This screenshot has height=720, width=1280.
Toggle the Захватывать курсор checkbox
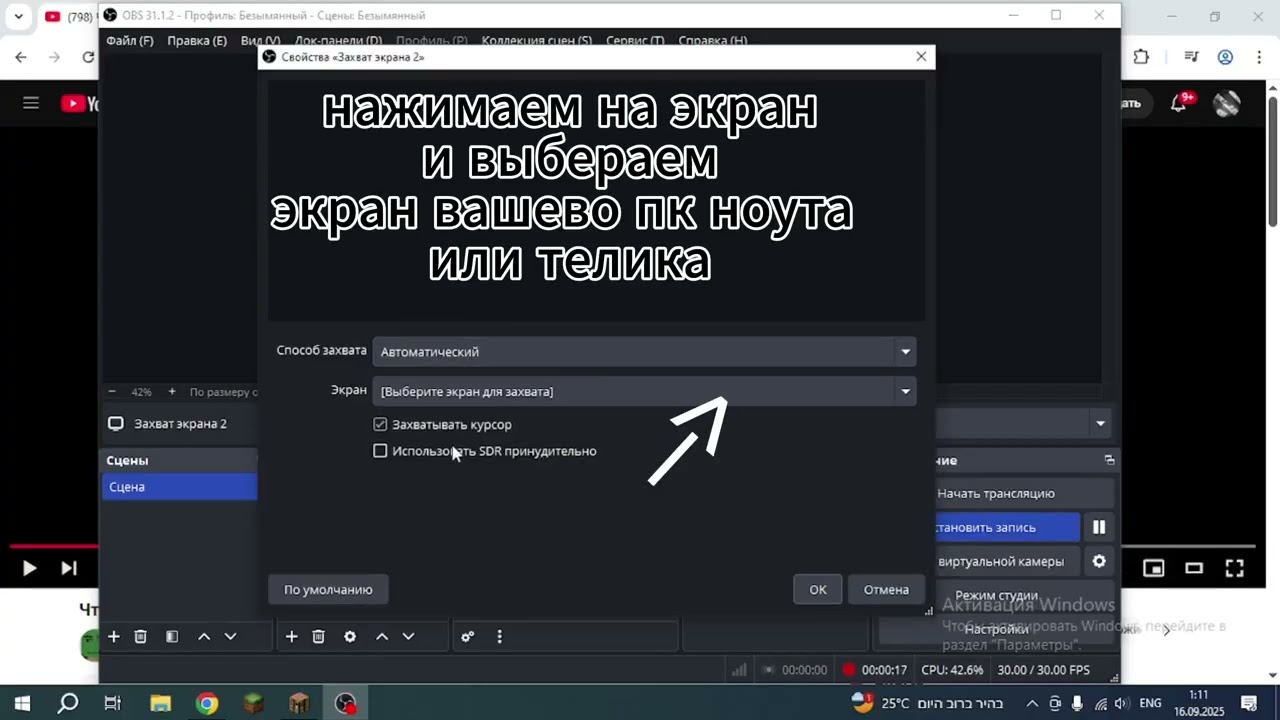pyautogui.click(x=380, y=425)
